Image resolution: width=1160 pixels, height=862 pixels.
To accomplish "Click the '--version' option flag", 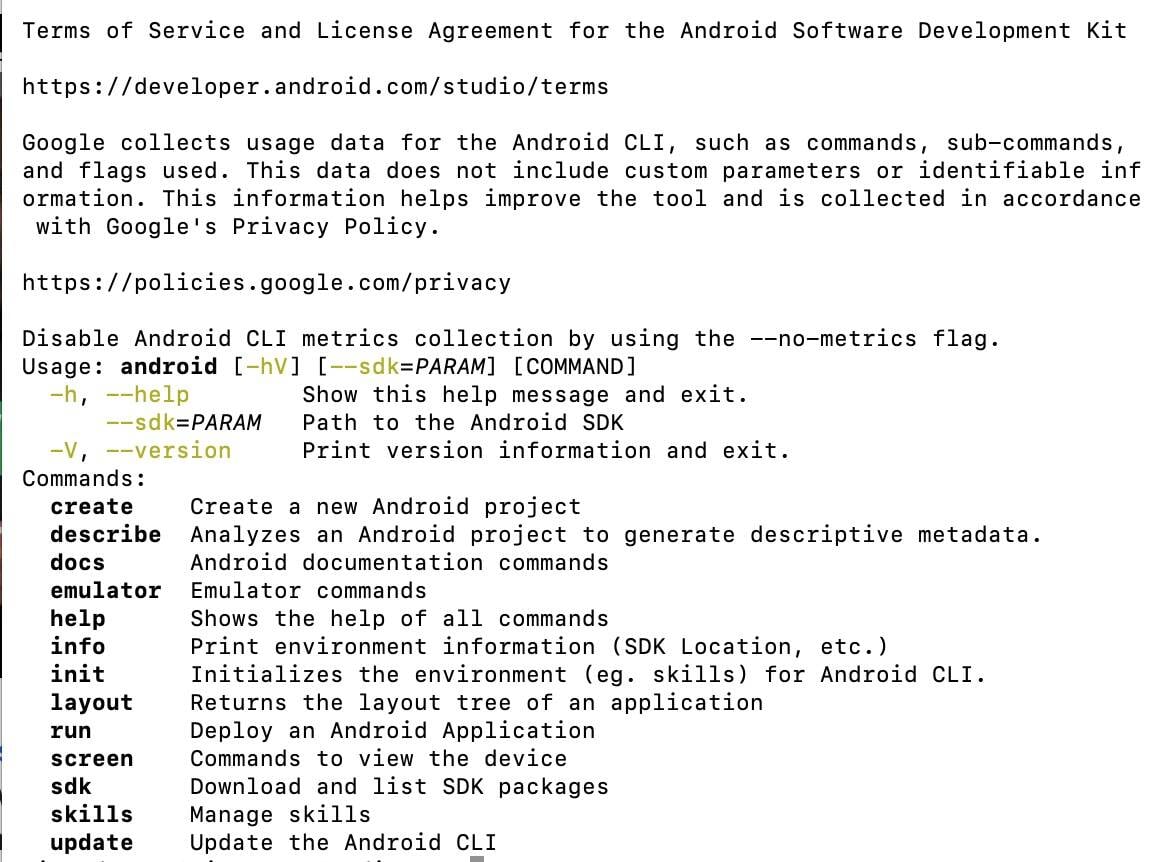I will tap(168, 451).
